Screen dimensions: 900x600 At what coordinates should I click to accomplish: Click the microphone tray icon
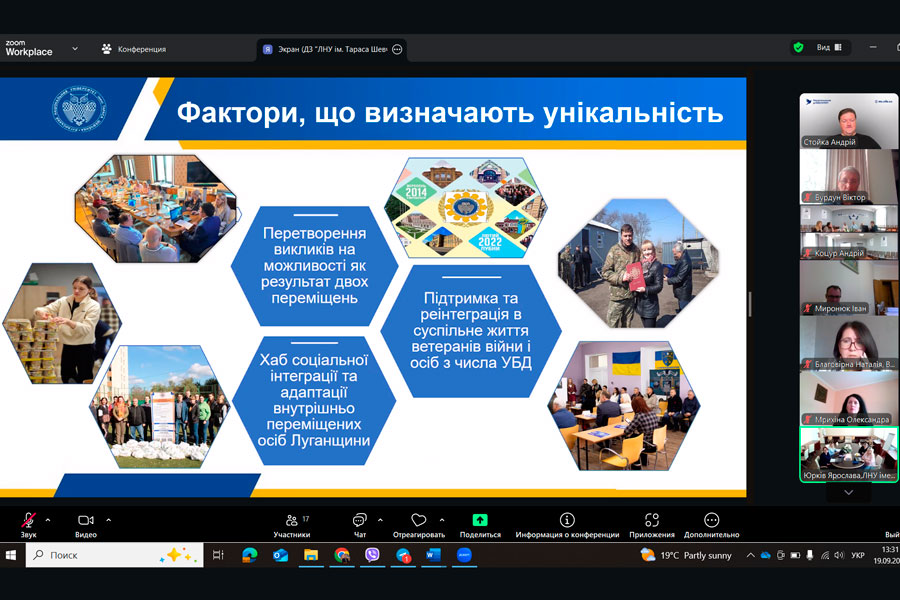point(810,555)
